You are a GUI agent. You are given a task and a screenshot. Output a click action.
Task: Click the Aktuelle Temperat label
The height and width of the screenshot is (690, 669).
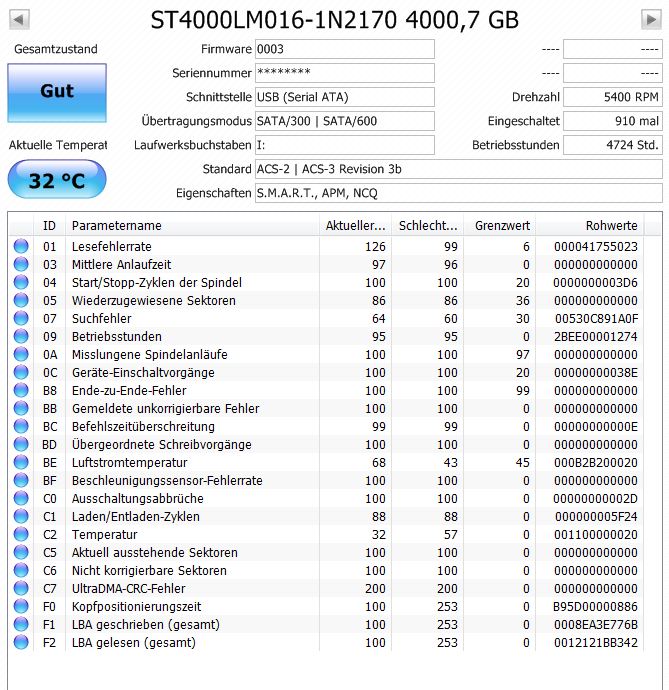pyautogui.click(x=58, y=145)
